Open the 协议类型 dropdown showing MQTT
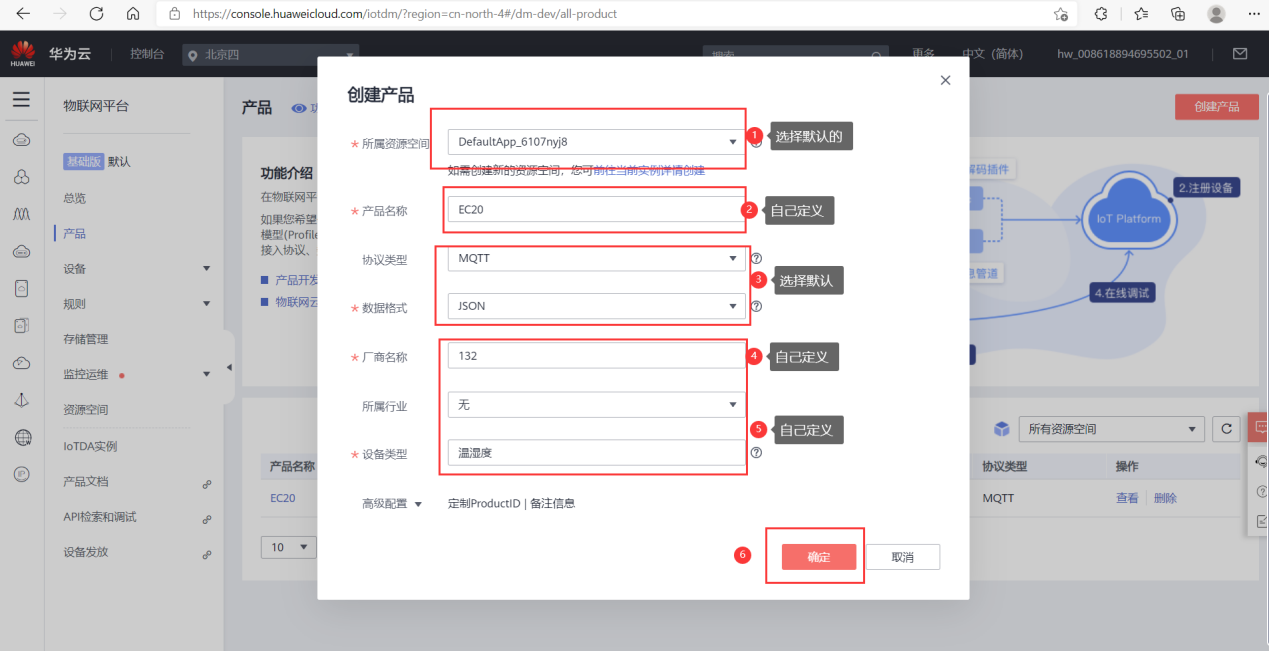 [596, 258]
